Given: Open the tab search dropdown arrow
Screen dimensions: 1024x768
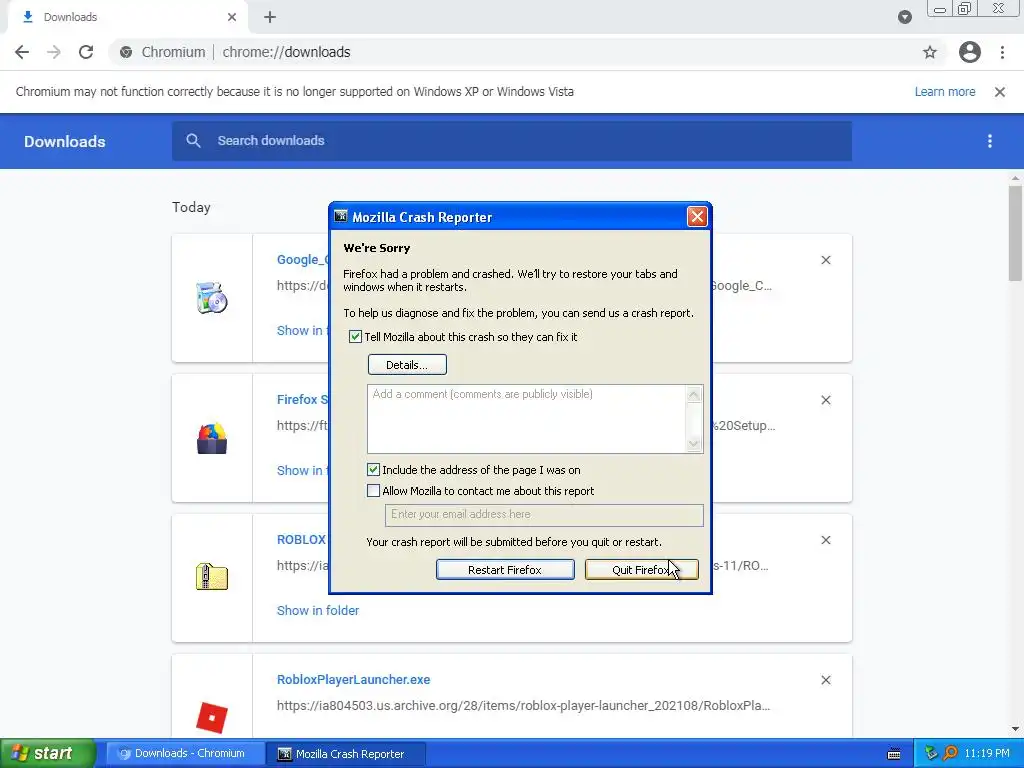Looking at the screenshot, I should coord(904,17).
